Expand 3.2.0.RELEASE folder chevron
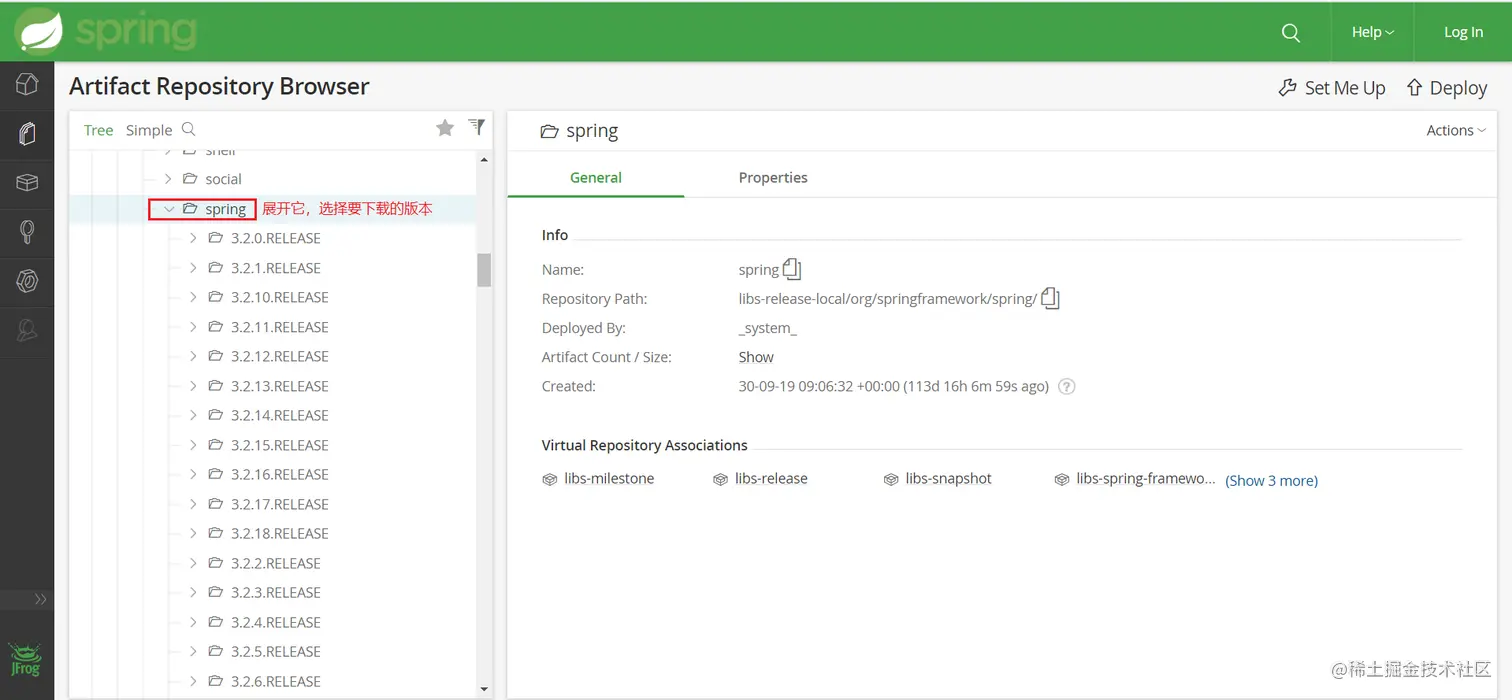This screenshot has height=700, width=1512. [x=193, y=238]
